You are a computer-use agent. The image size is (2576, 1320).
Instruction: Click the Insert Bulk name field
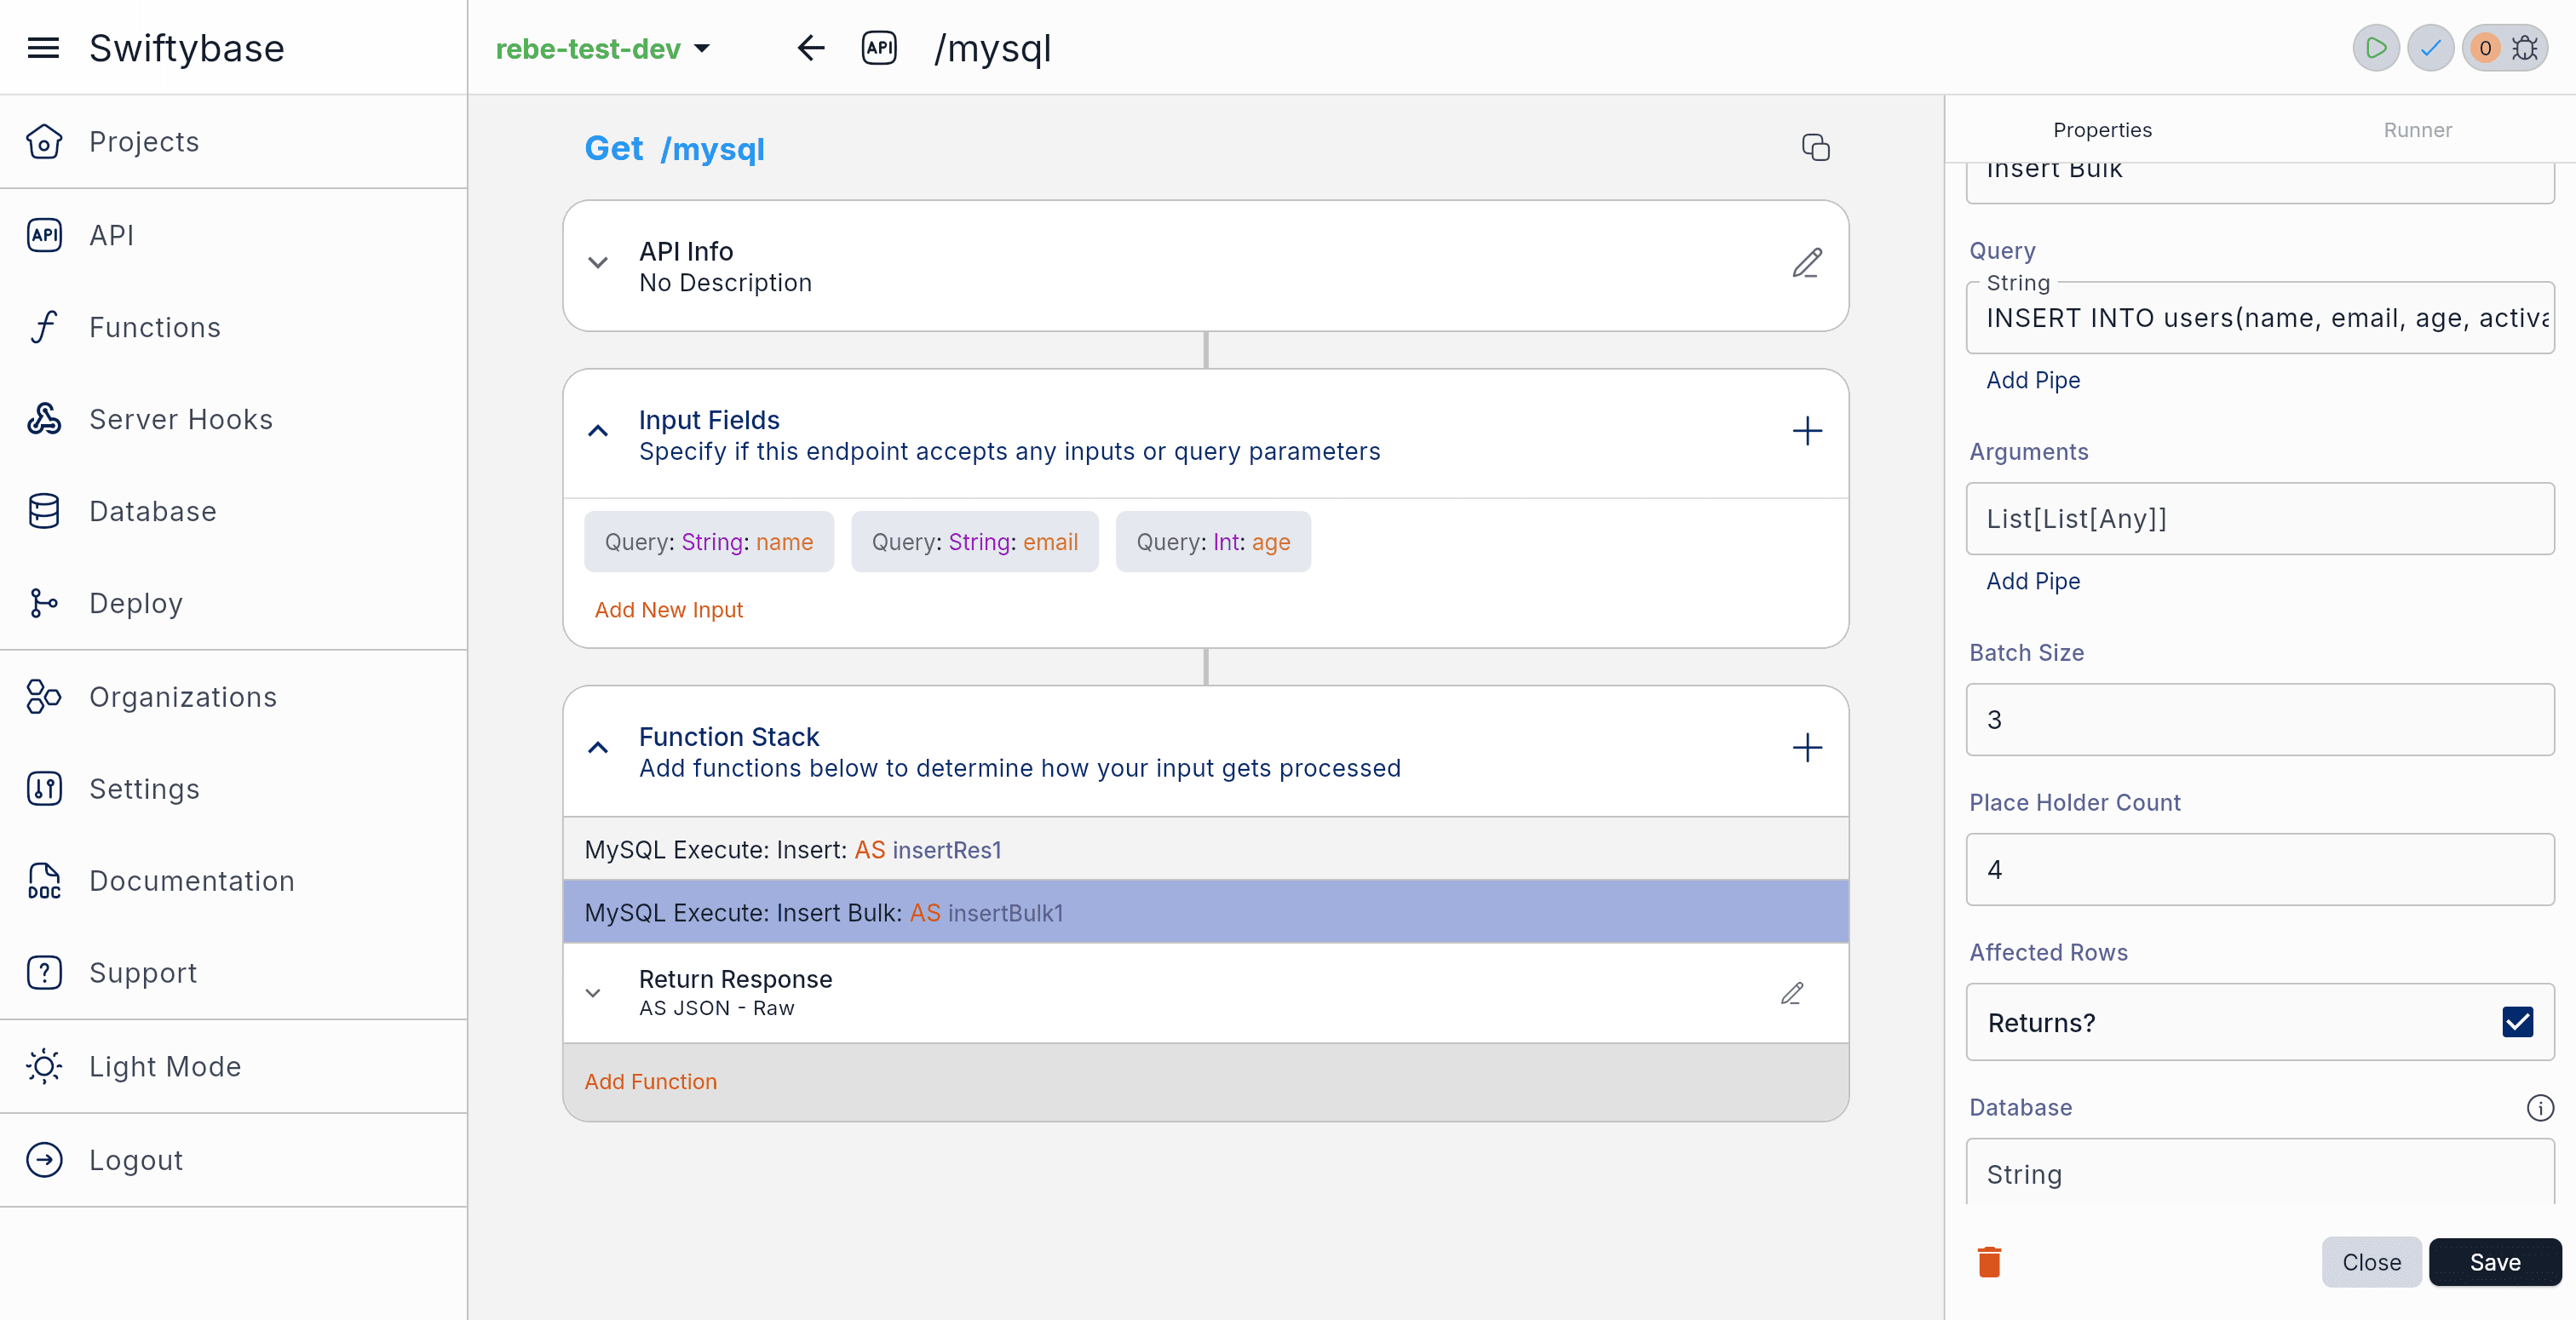click(2260, 182)
